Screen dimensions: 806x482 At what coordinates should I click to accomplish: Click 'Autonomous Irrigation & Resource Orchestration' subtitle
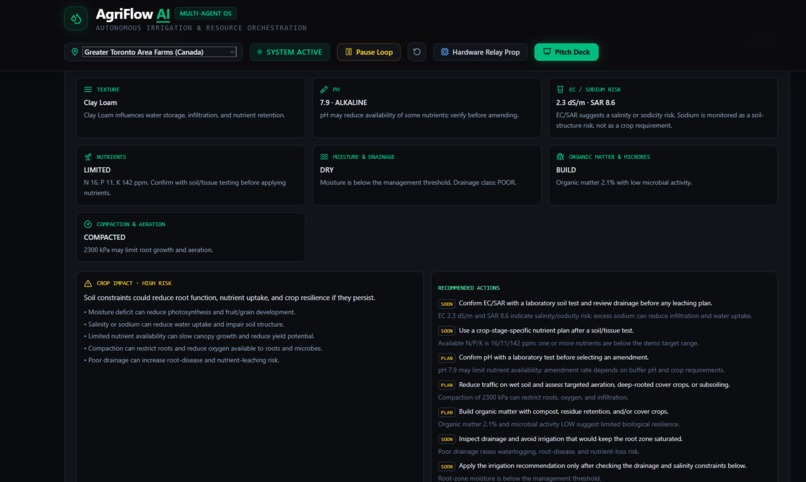click(x=201, y=28)
